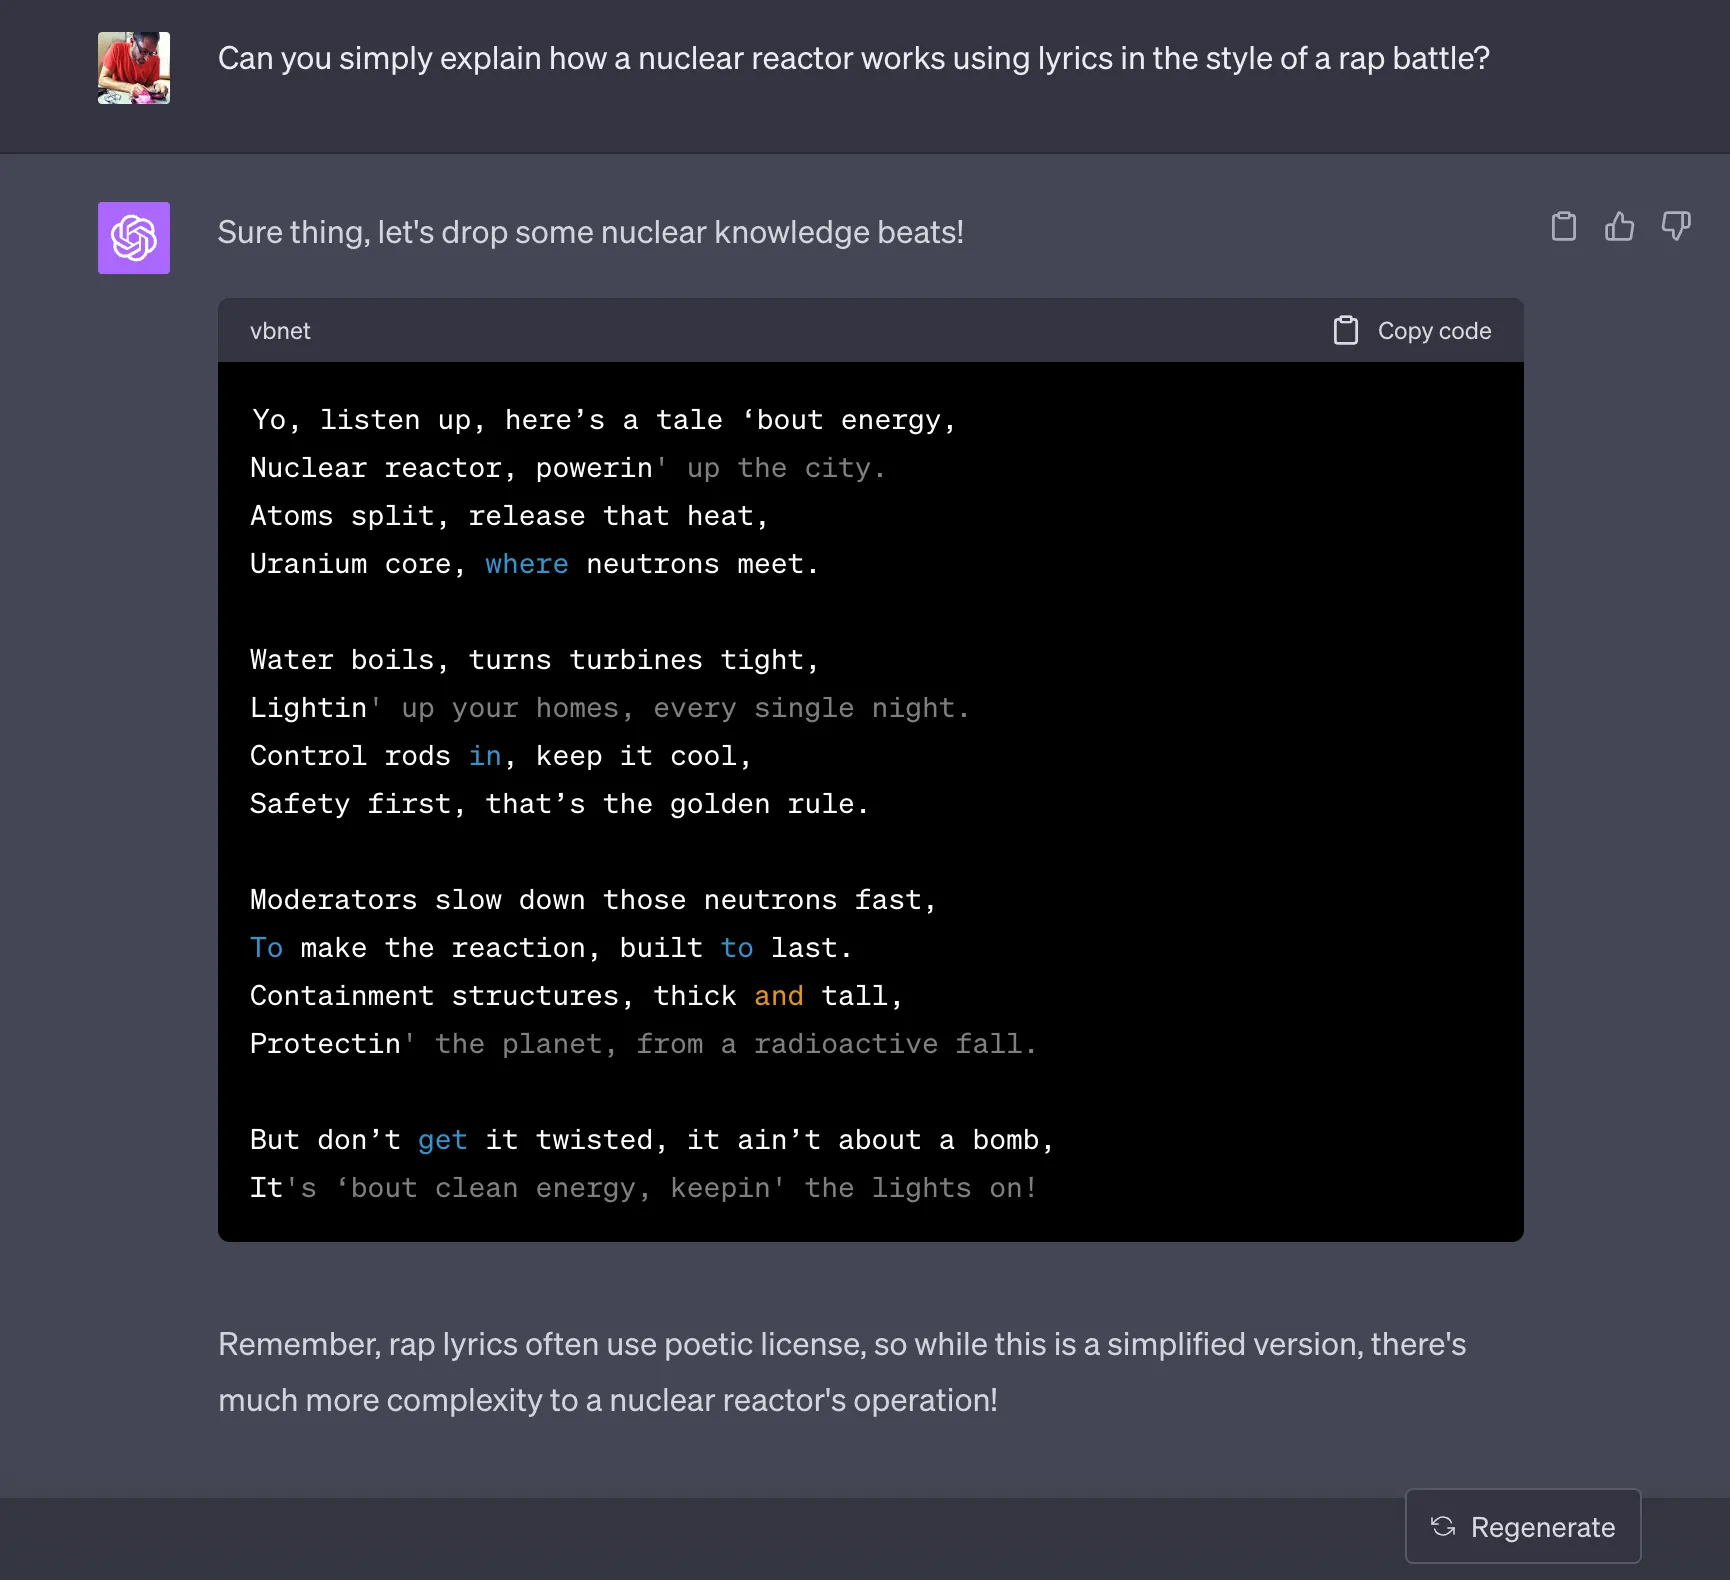Click the blue word 'To' starting a lyric line

point(266,947)
